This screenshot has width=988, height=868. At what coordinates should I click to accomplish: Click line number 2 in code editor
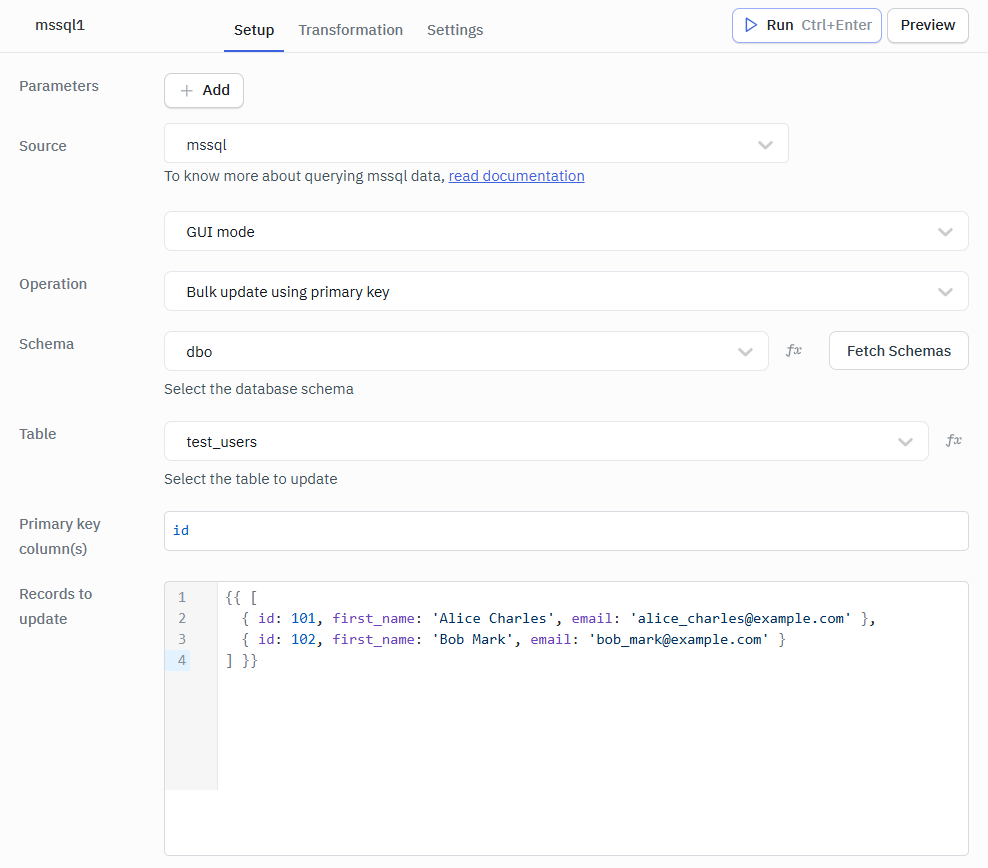pos(181,619)
